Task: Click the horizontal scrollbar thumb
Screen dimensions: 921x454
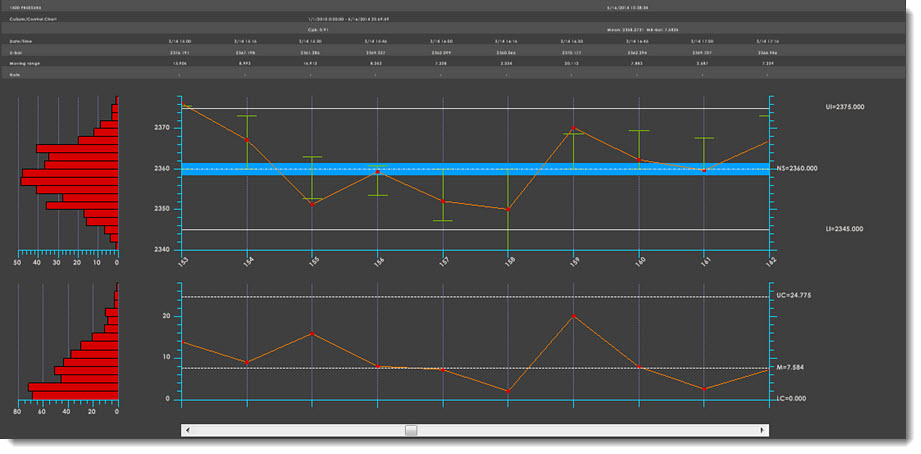Action: click(410, 430)
